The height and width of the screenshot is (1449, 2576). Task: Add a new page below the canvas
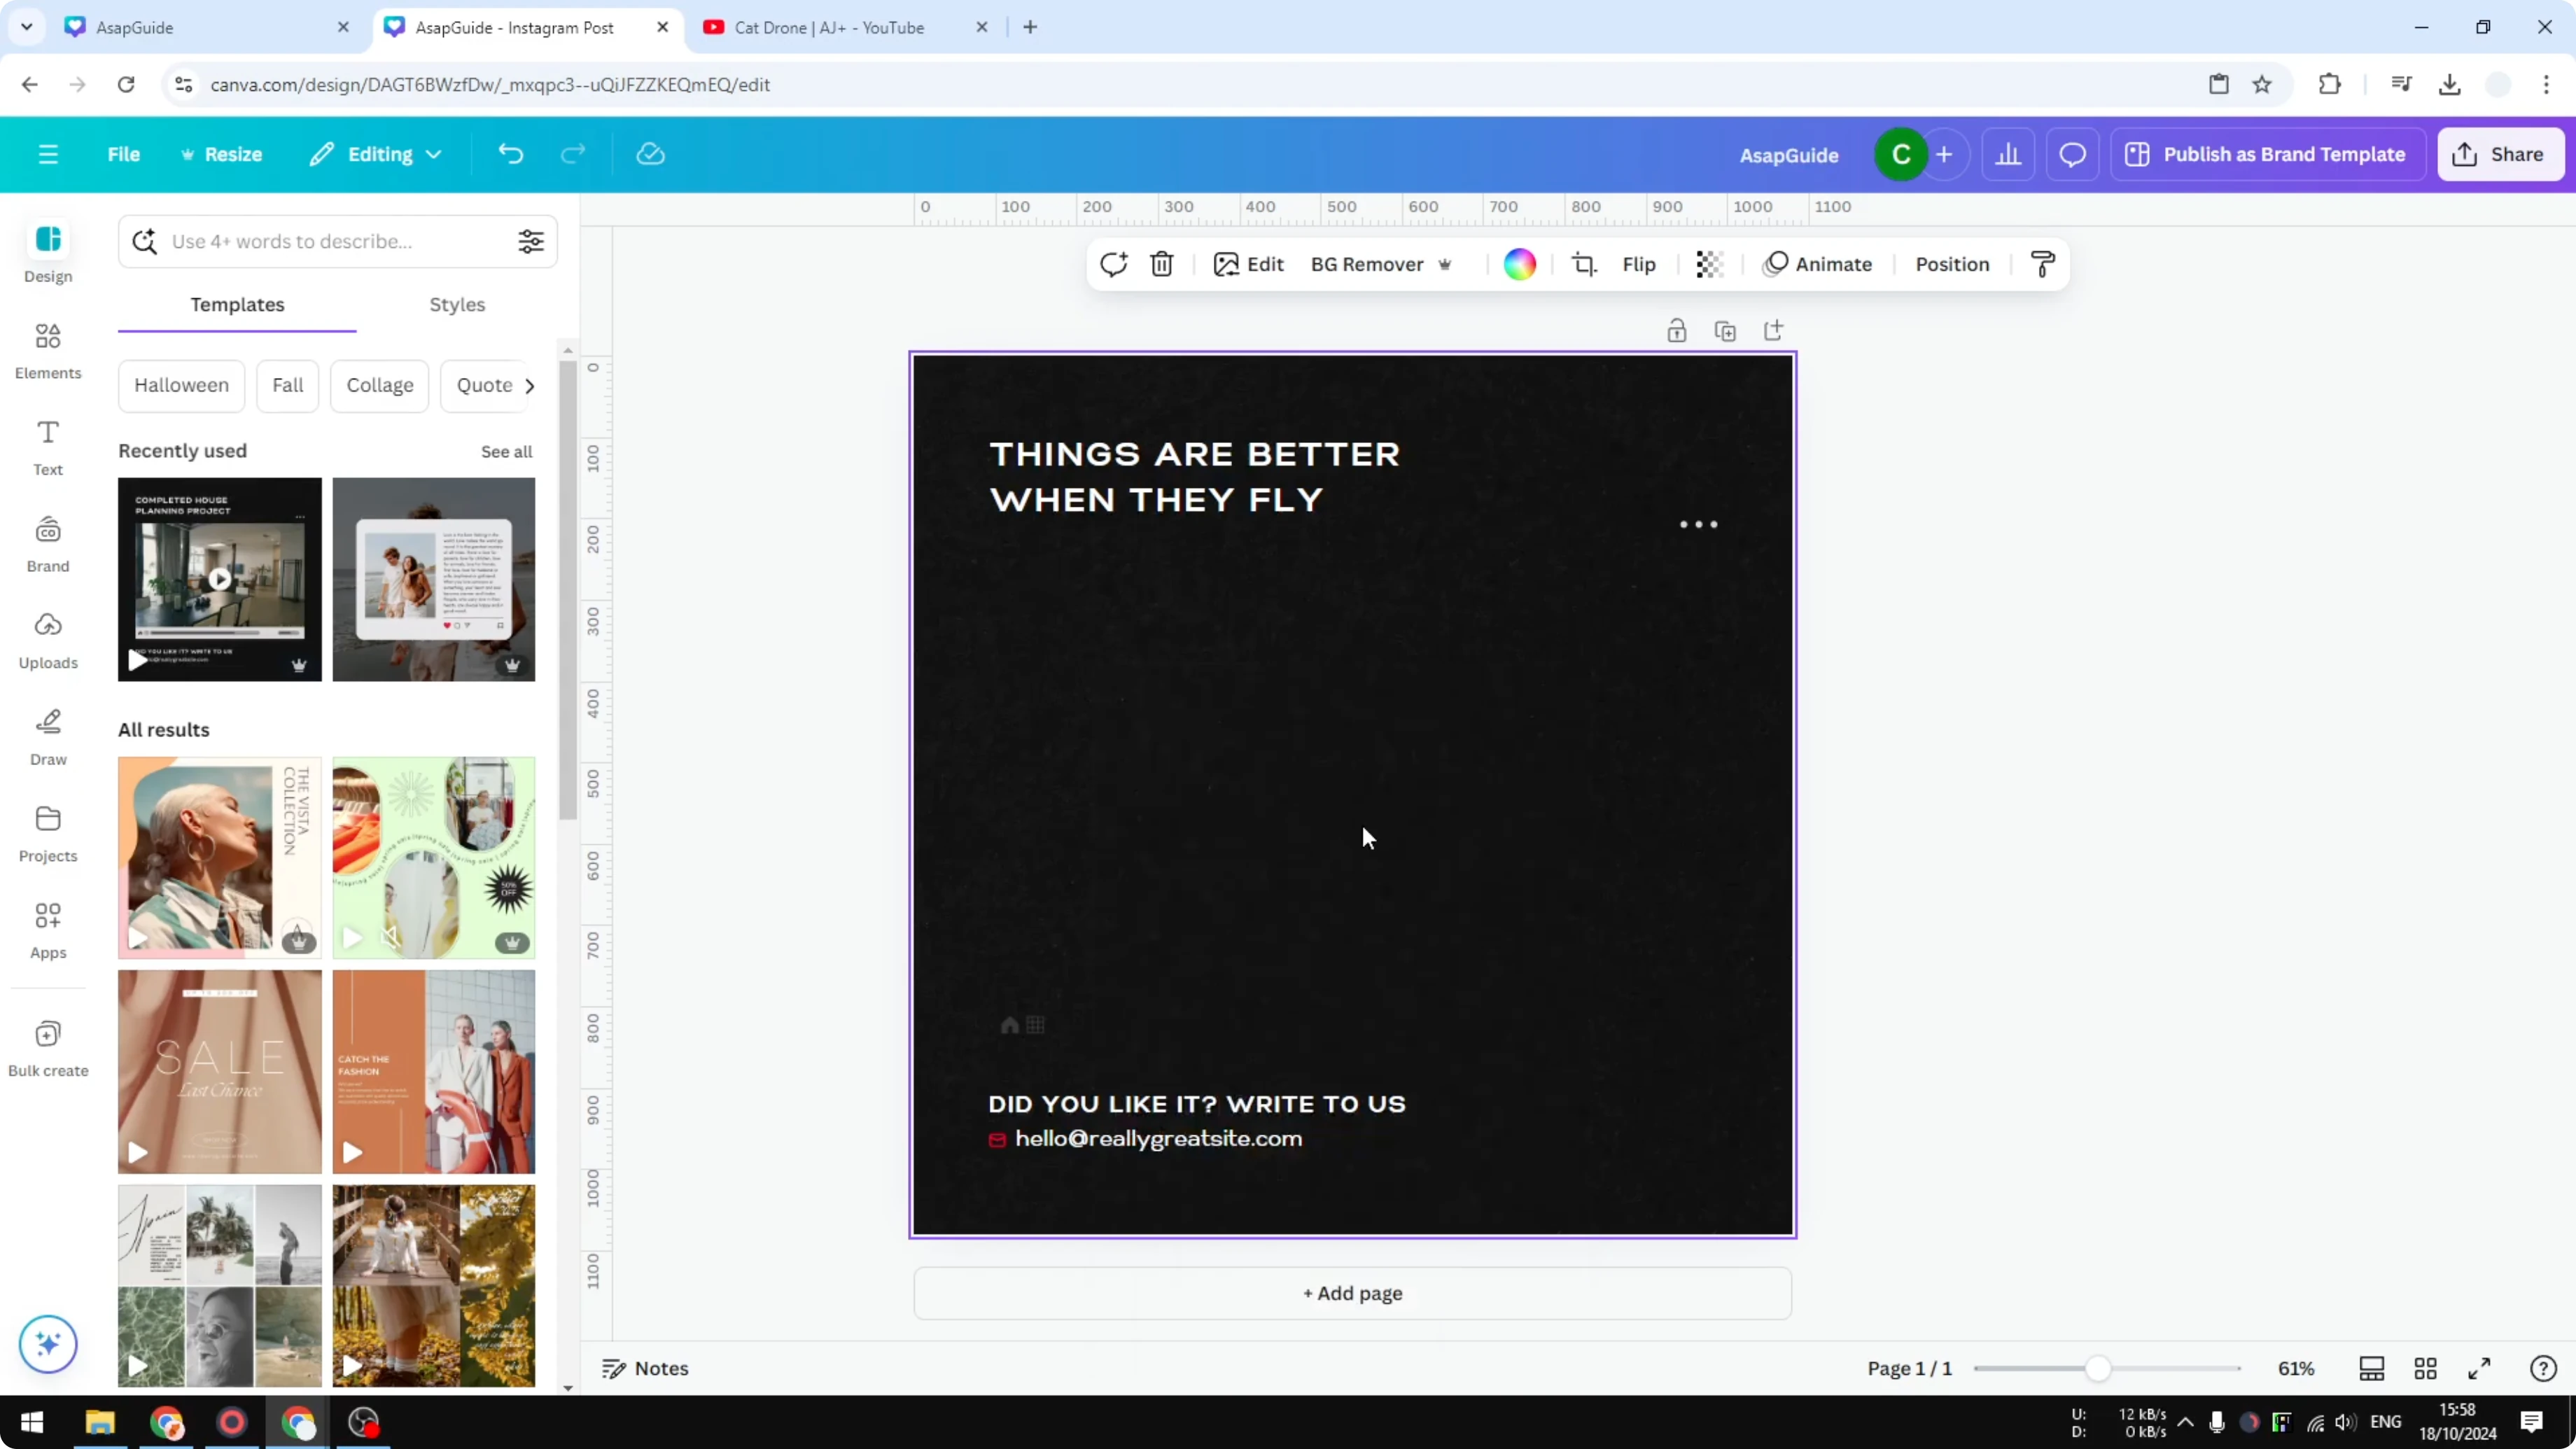click(x=1352, y=1293)
